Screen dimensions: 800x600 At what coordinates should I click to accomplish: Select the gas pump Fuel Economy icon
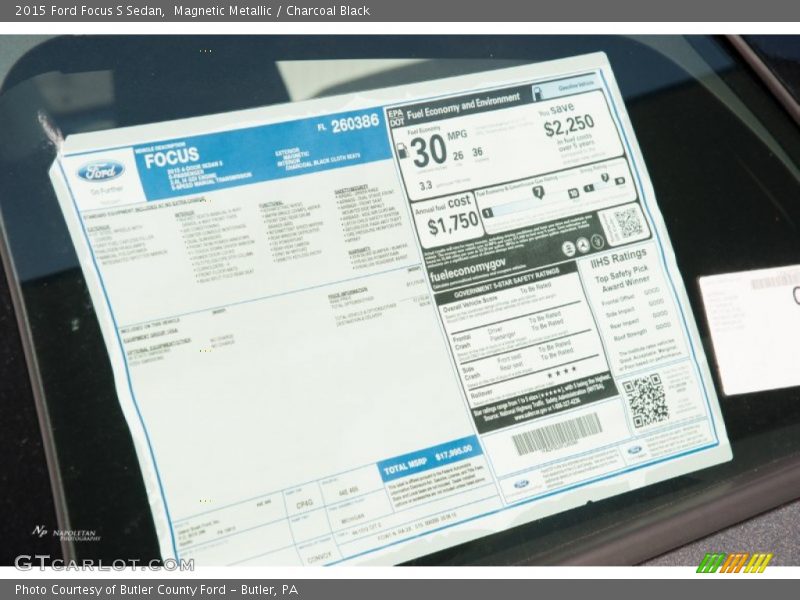[402, 152]
